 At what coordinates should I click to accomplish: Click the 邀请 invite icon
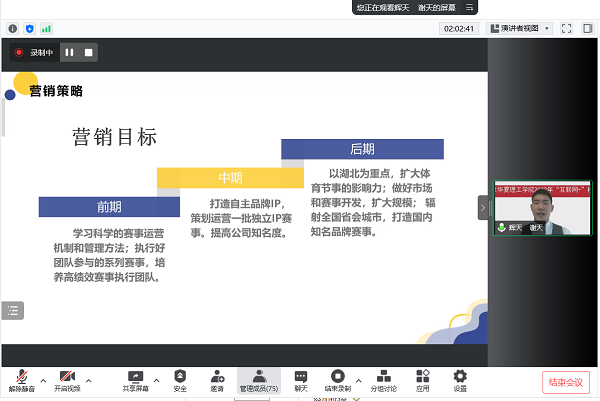tap(217, 380)
